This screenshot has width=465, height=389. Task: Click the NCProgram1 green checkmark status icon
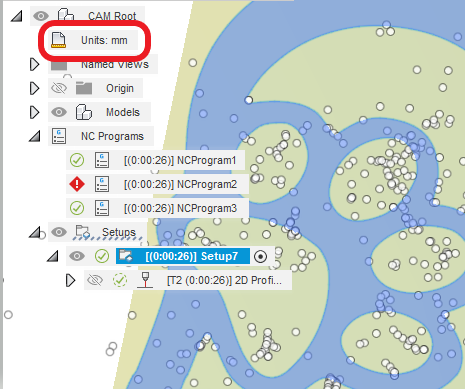tap(77, 160)
